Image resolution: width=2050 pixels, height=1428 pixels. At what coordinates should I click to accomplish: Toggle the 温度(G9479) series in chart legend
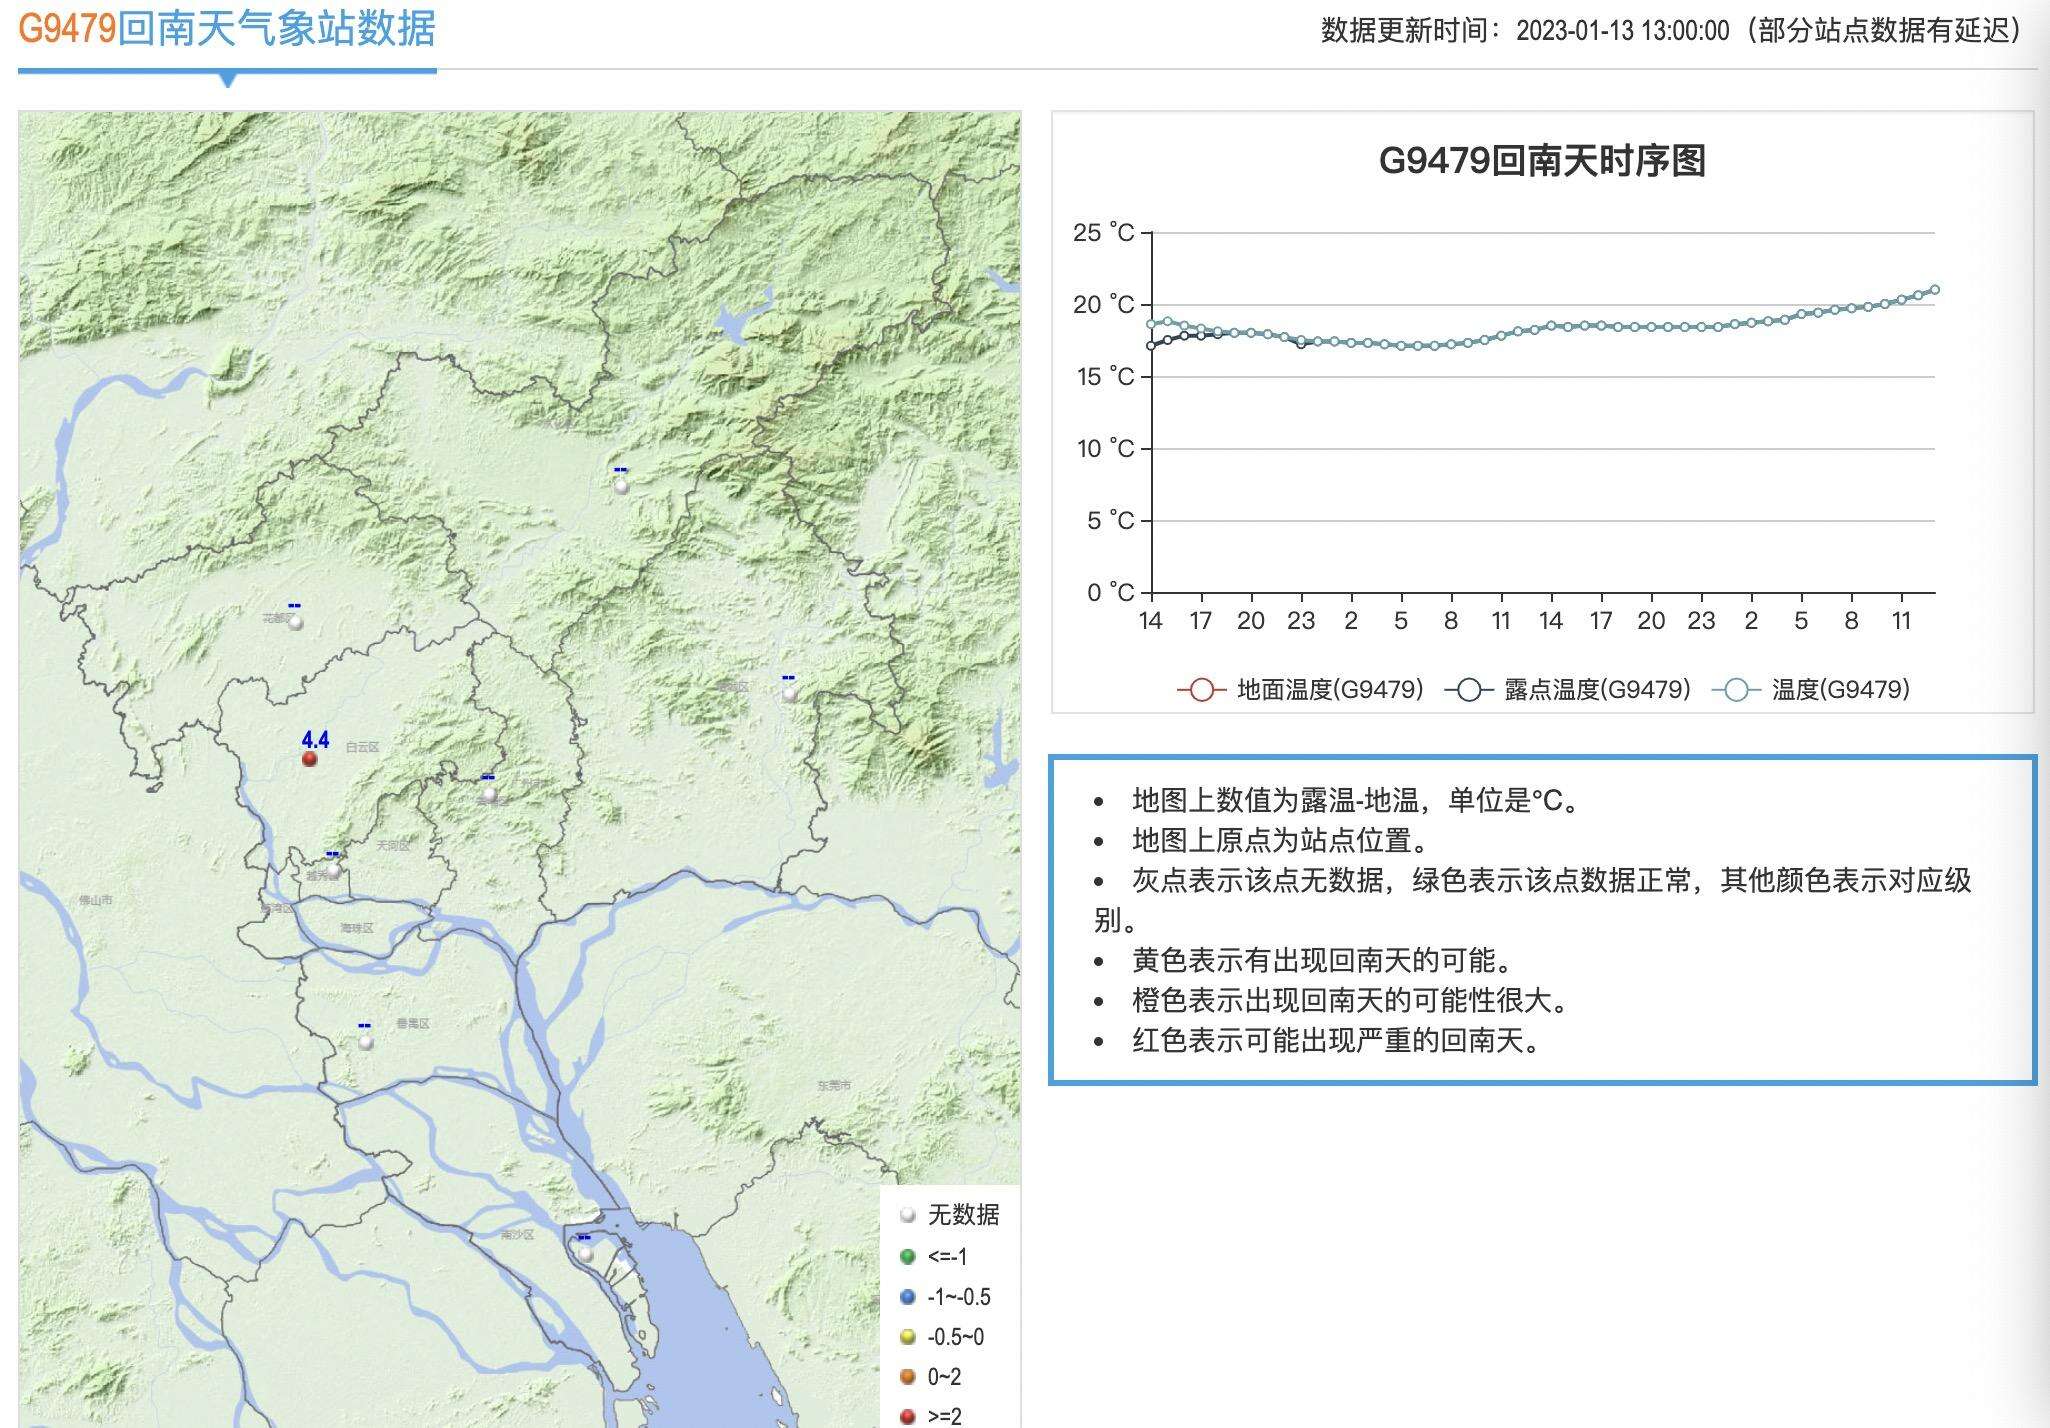click(x=1811, y=689)
